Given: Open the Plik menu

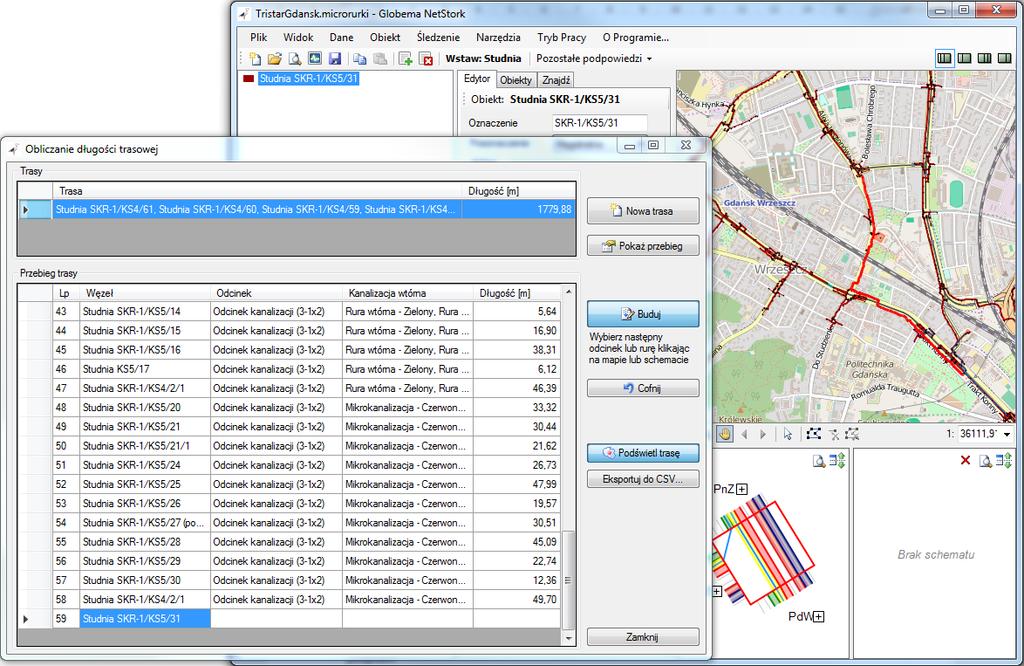Looking at the screenshot, I should point(259,37).
